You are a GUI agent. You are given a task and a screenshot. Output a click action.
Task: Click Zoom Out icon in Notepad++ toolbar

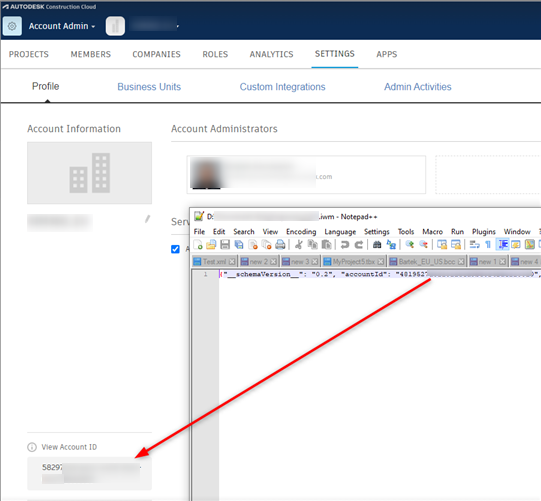tap(423, 245)
